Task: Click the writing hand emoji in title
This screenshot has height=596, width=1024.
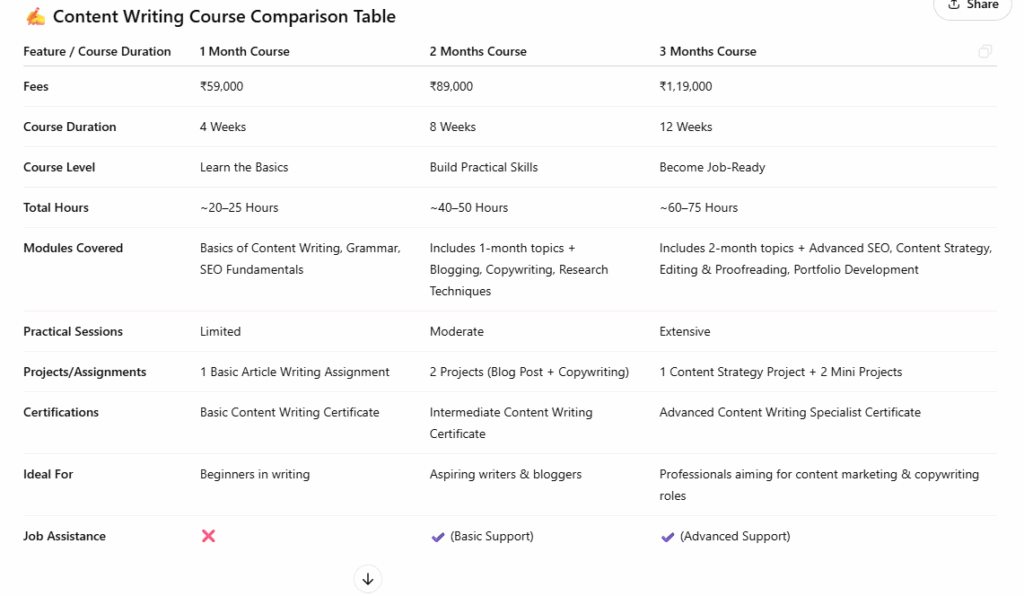Action: pos(35,17)
